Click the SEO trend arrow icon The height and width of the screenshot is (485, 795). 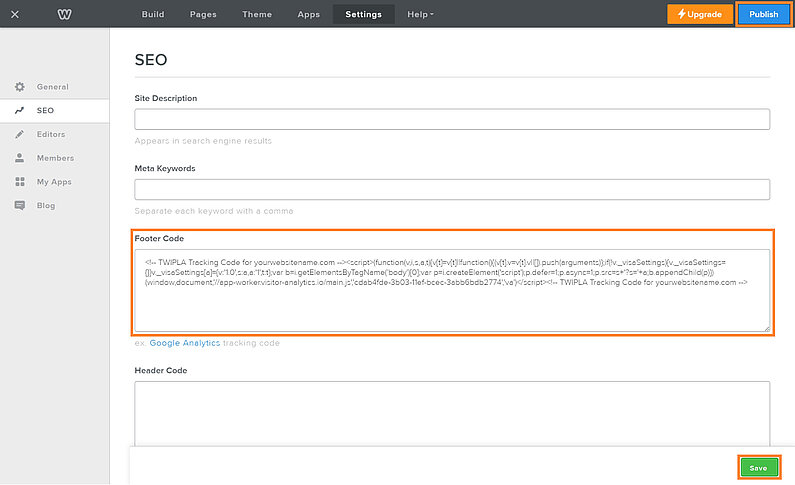[19, 111]
